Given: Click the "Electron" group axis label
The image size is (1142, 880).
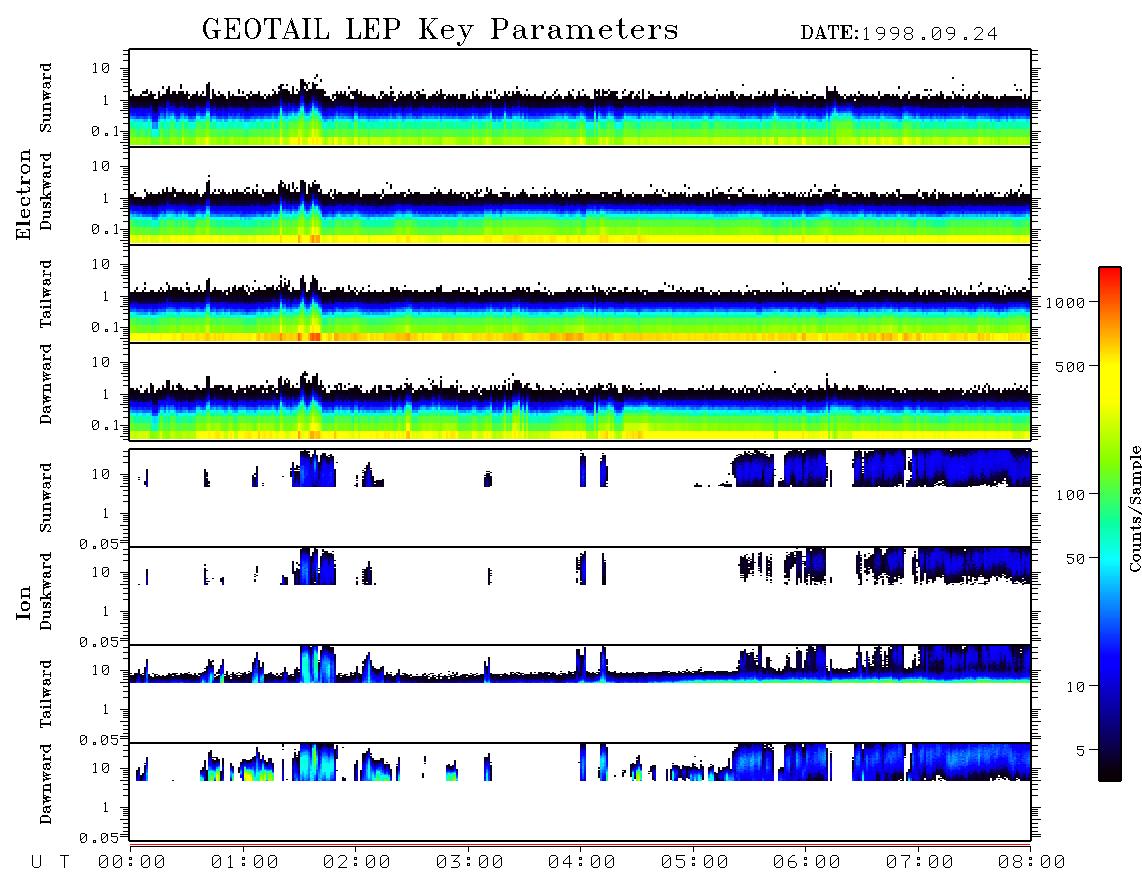Looking at the screenshot, I should pyautogui.click(x=24, y=195).
